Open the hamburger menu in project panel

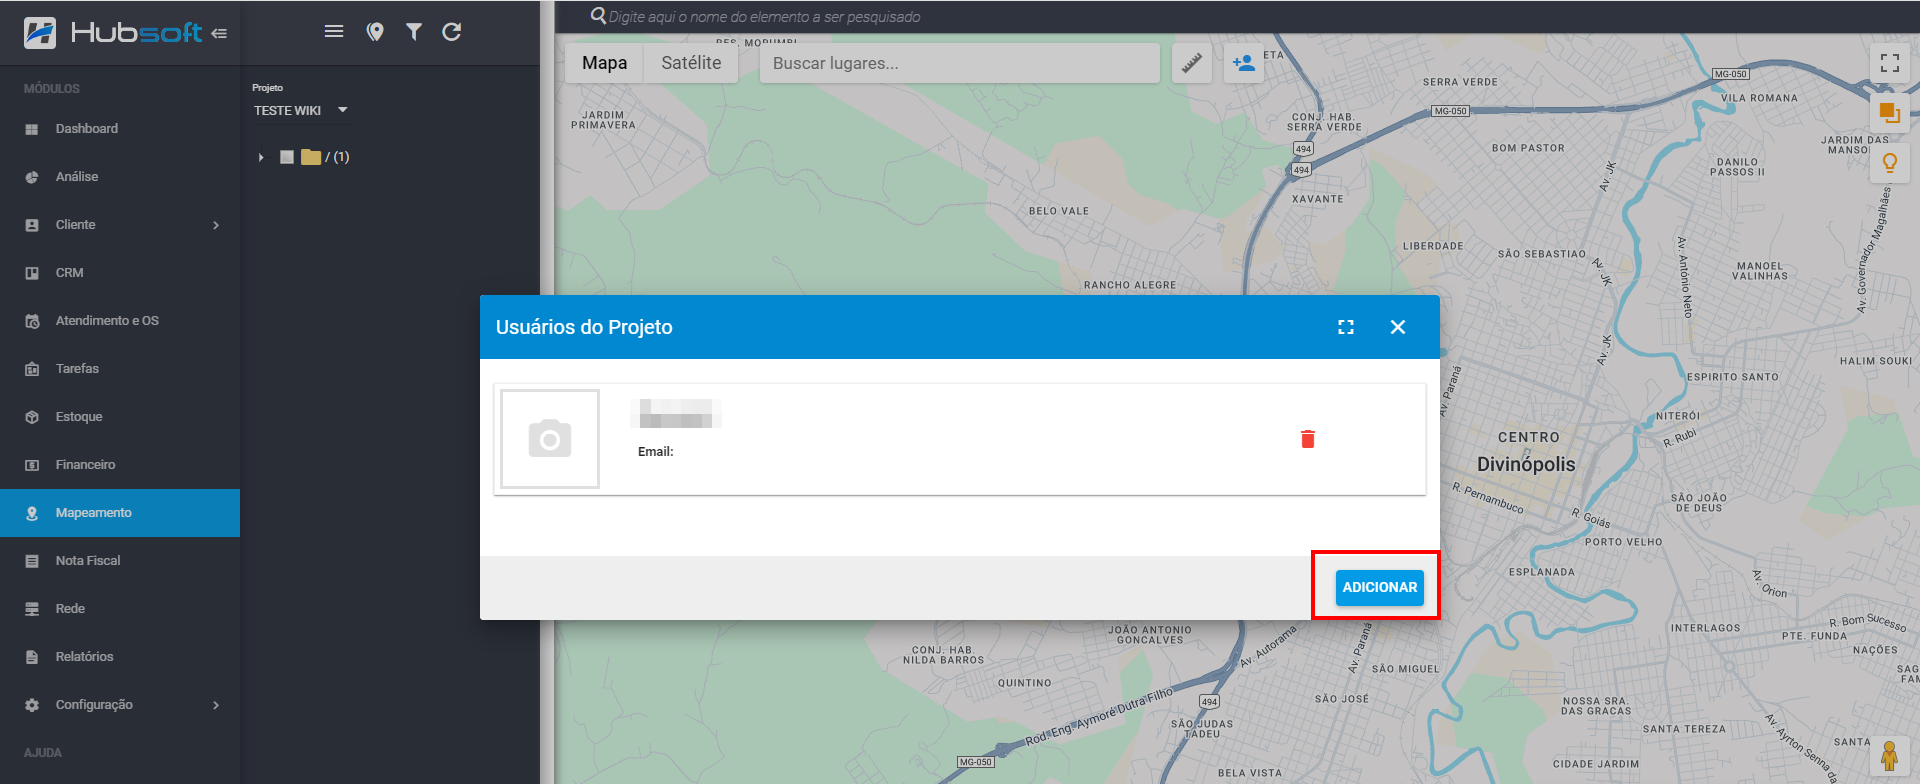[334, 32]
